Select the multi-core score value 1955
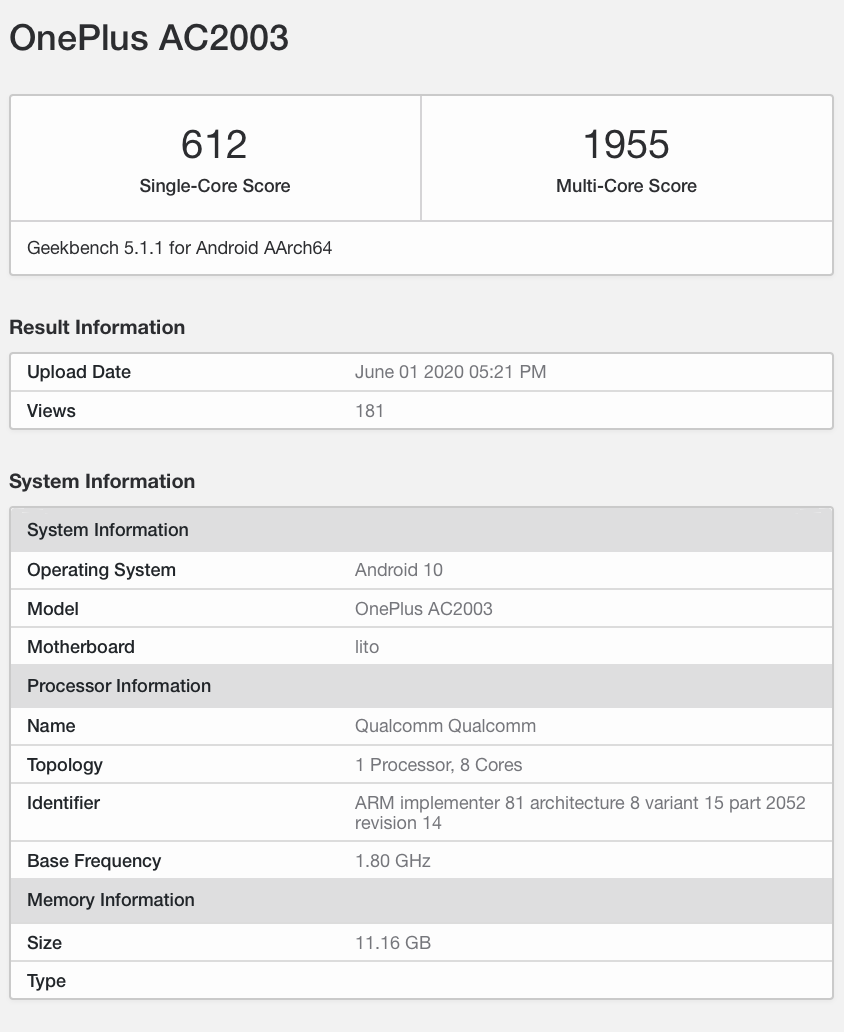 tap(626, 144)
